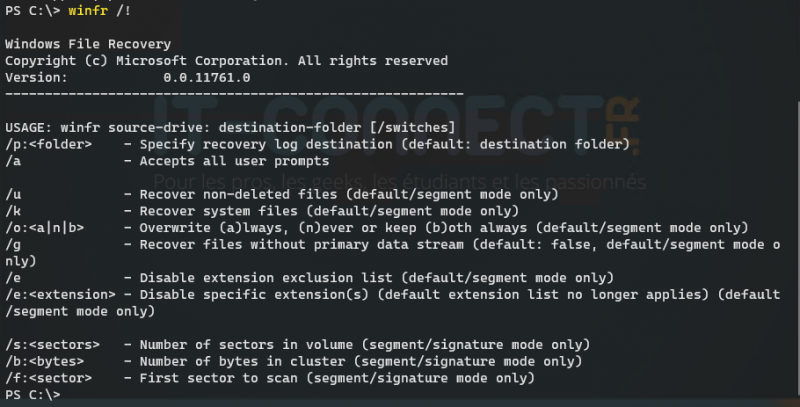Click the /k switch entry
The width and height of the screenshot is (800, 407).
point(13,211)
